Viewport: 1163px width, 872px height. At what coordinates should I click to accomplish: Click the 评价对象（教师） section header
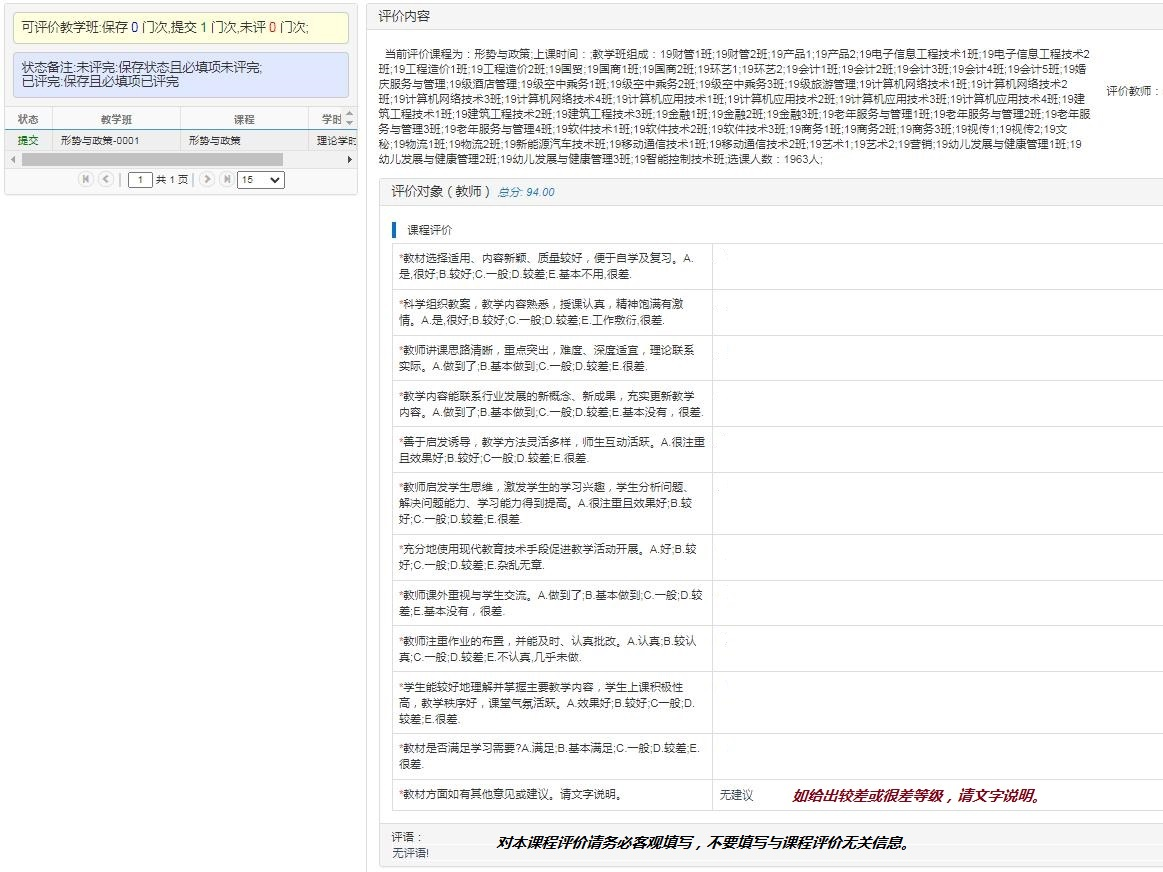(x=441, y=192)
